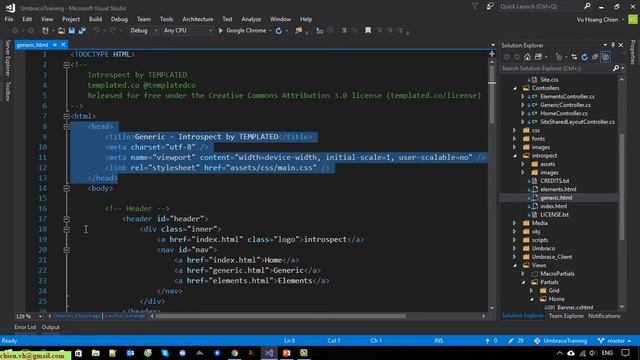
Task: Click the notifications filter flag icon
Action: coord(475,6)
